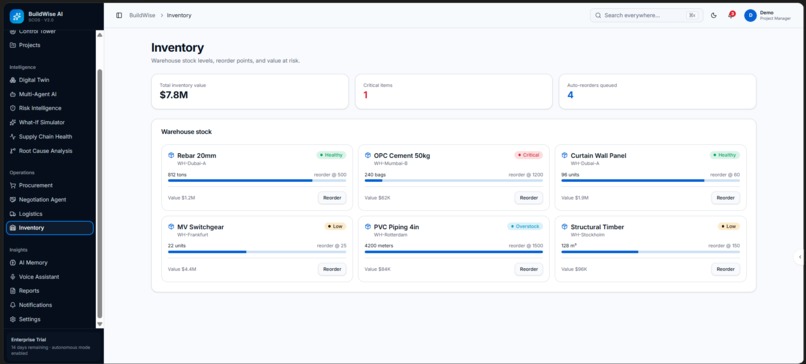Click the Risk Intelligence sidebar icon

pyautogui.click(x=13, y=108)
